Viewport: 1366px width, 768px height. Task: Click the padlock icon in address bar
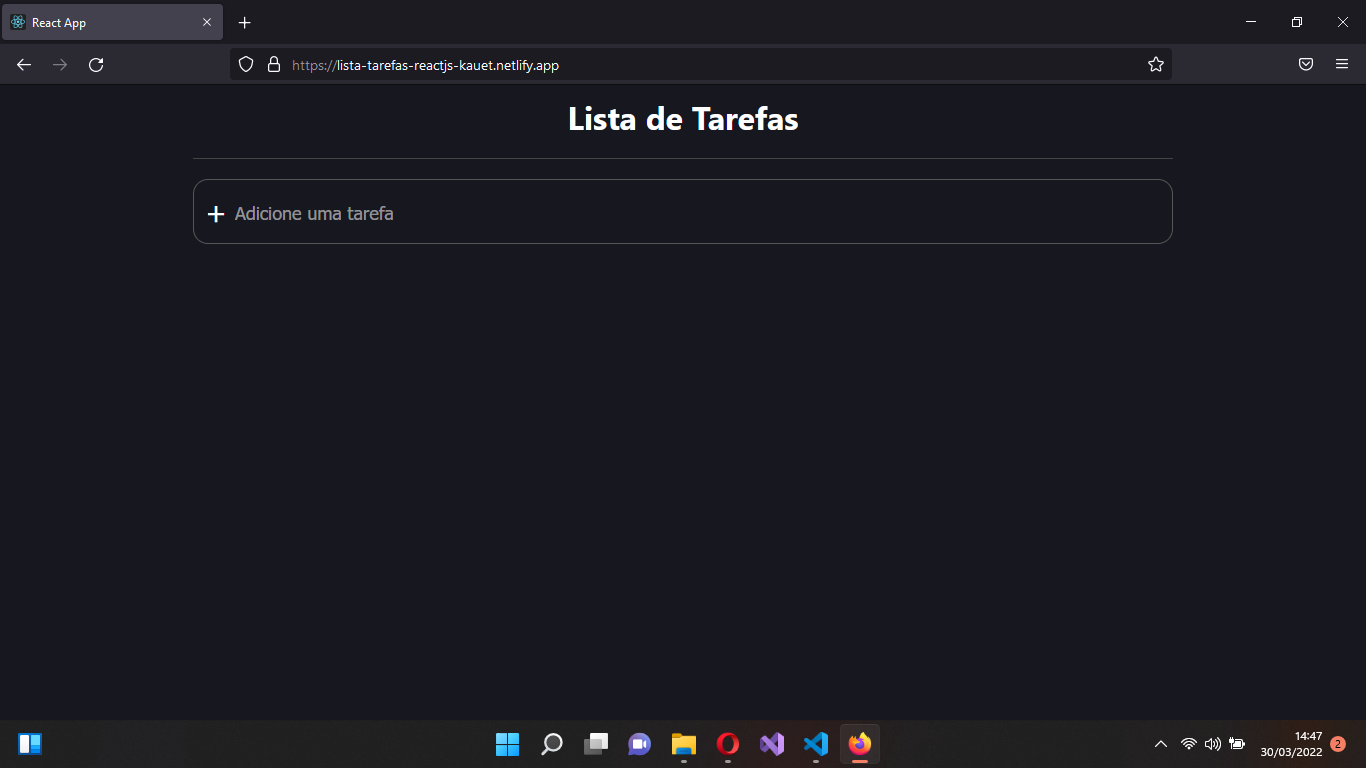(x=273, y=64)
